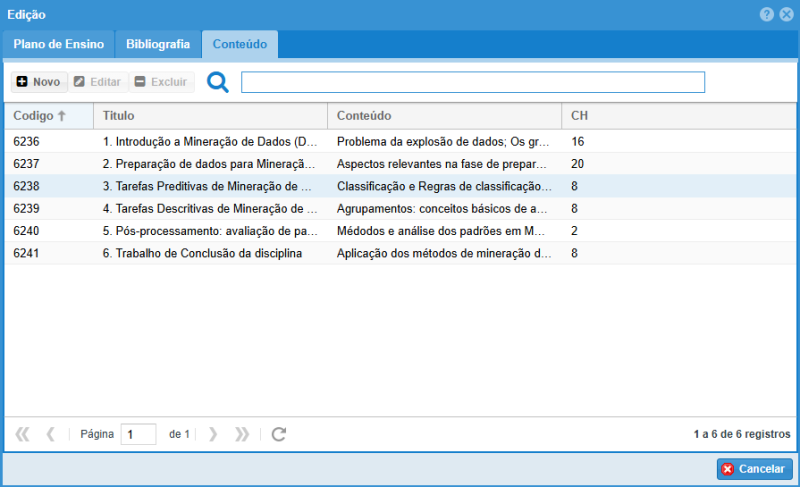Click the Novo button

pyautogui.click(x=39, y=82)
